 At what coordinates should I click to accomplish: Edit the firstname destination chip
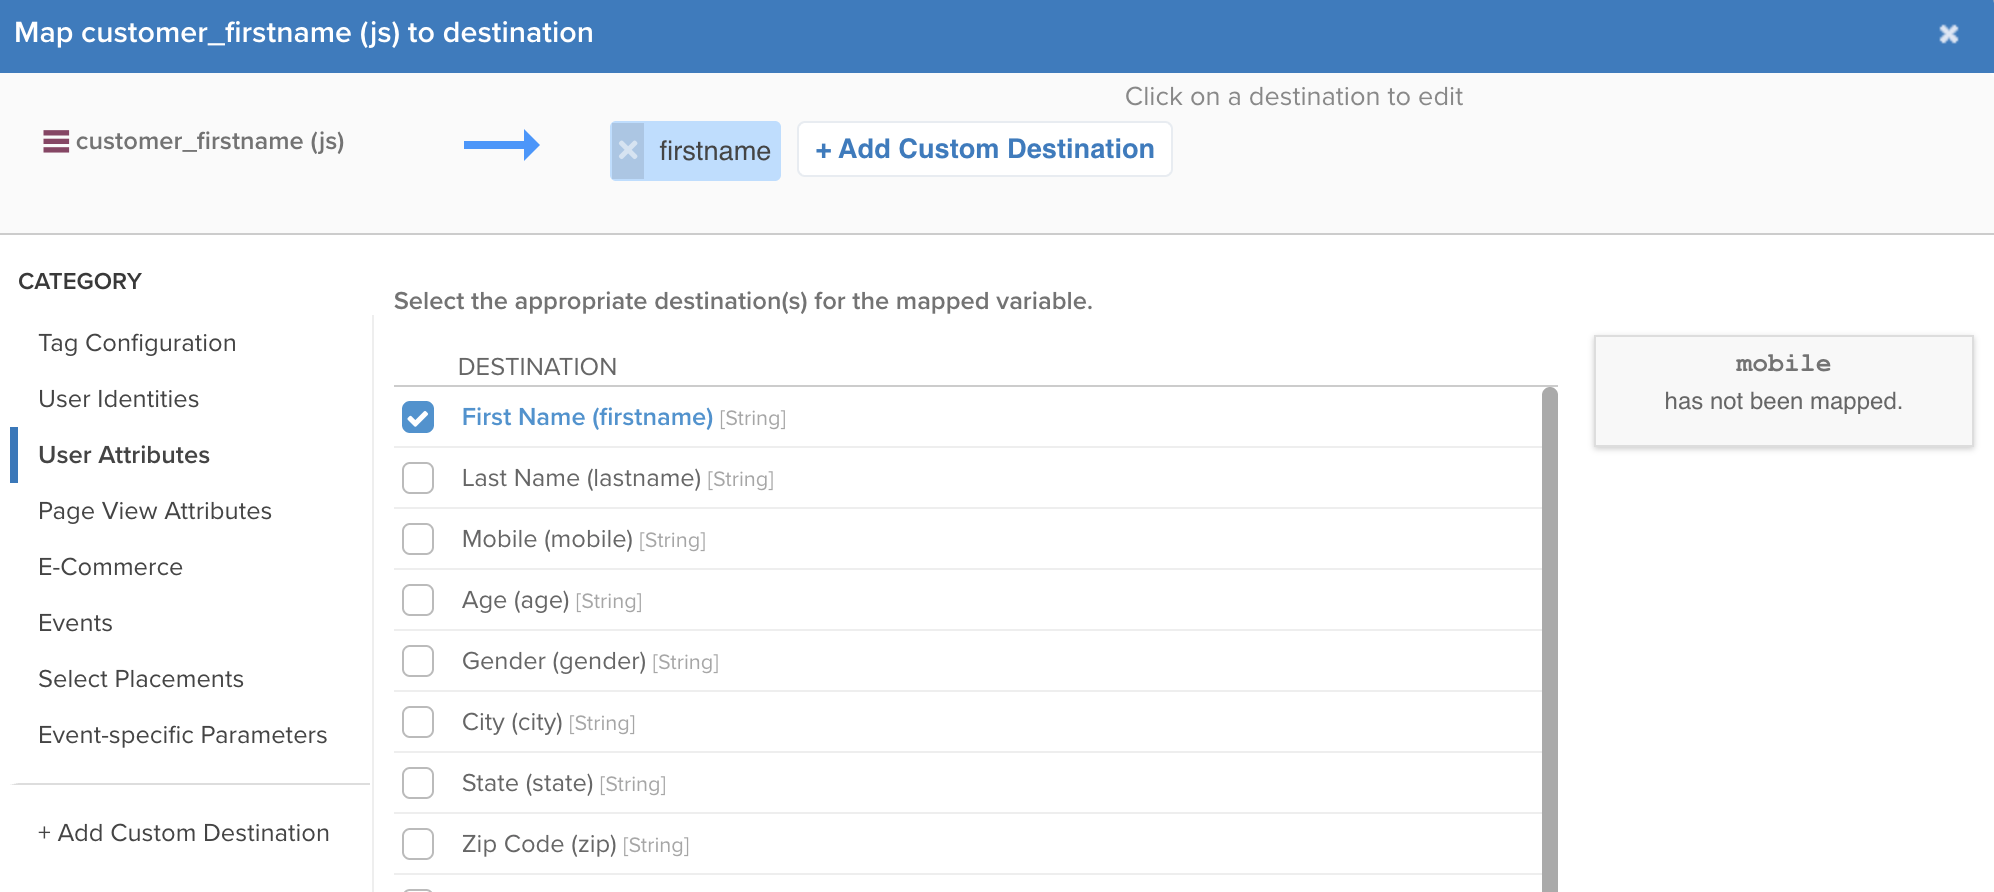pos(714,151)
